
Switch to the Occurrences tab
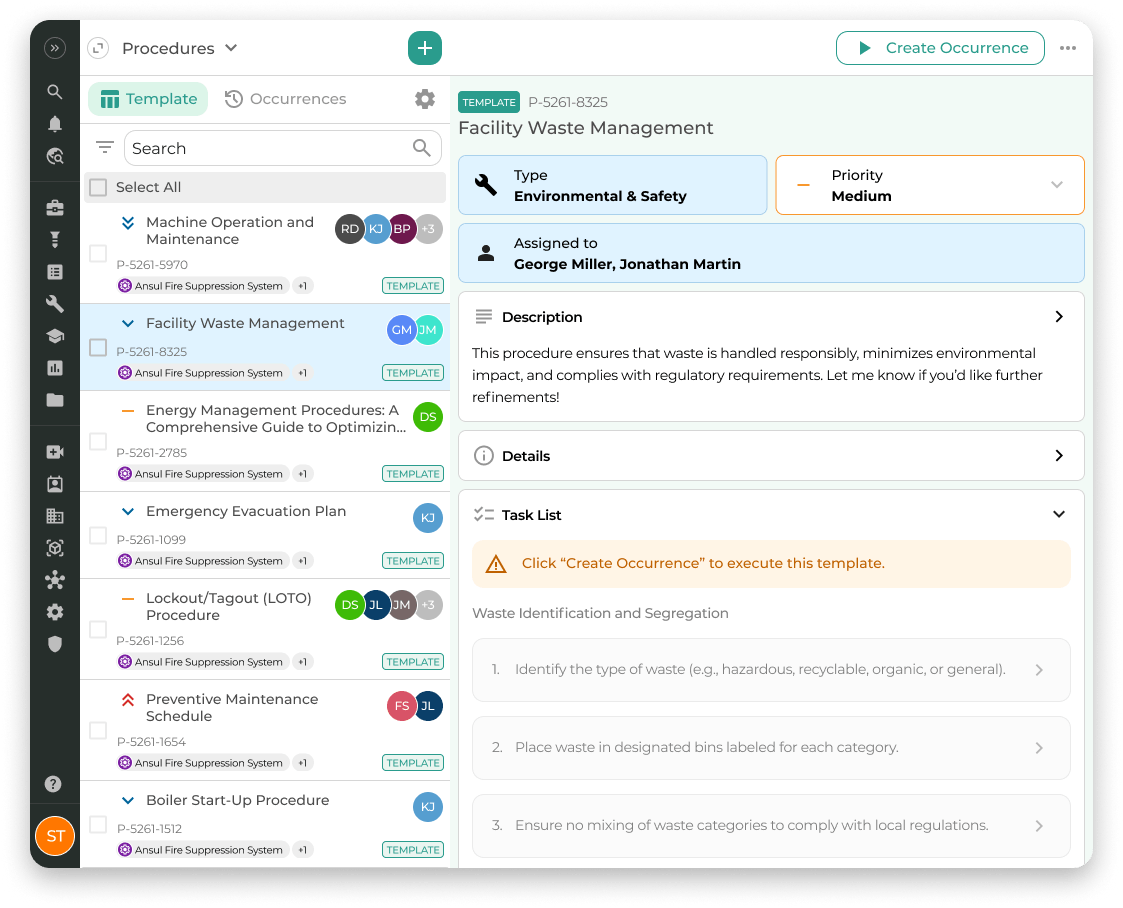tap(286, 99)
